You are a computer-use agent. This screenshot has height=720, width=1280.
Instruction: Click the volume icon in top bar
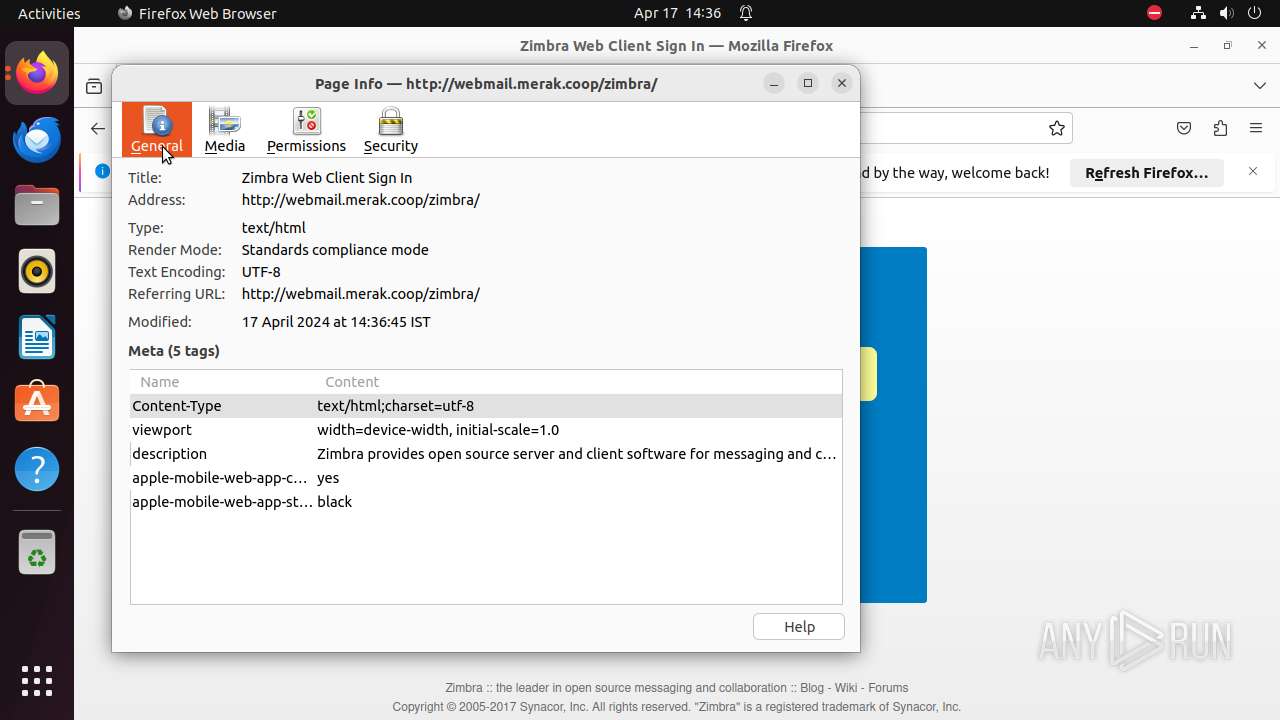click(x=1228, y=13)
